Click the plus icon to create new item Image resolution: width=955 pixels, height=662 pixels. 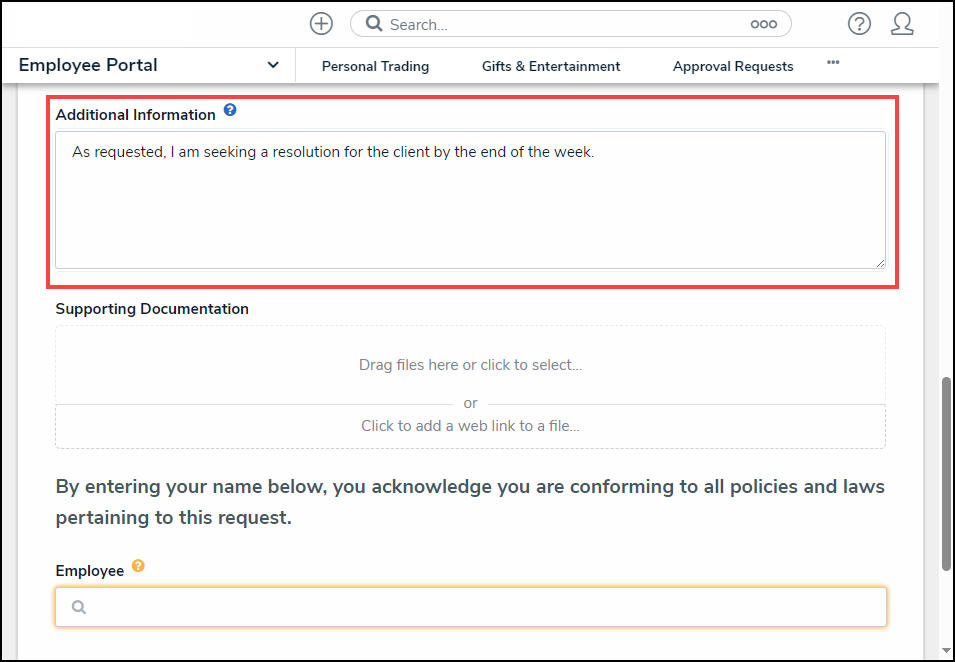[321, 24]
